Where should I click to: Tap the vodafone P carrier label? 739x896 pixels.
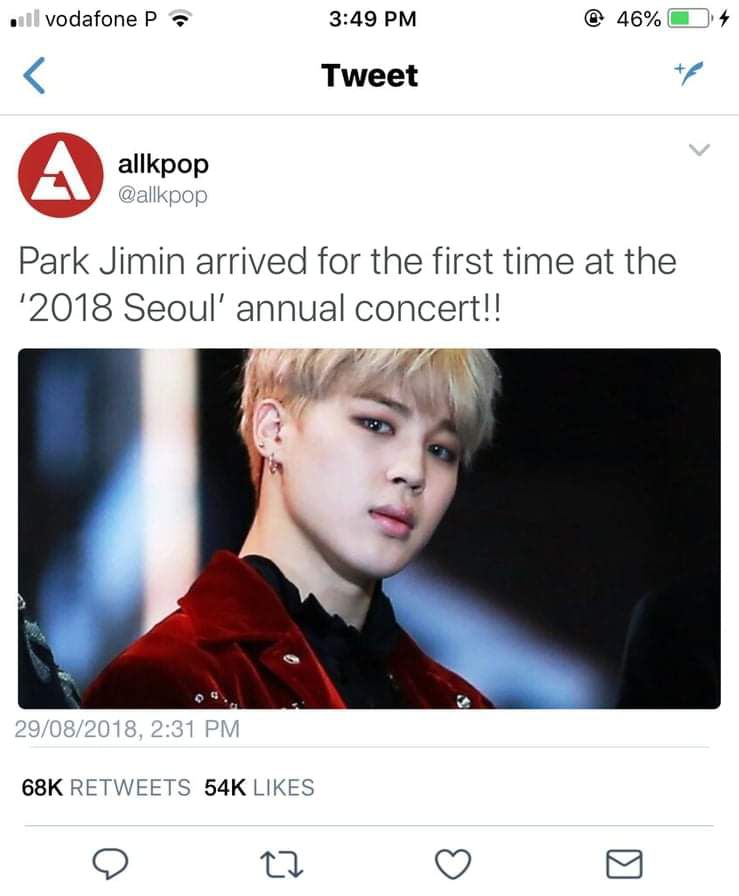pos(101,19)
